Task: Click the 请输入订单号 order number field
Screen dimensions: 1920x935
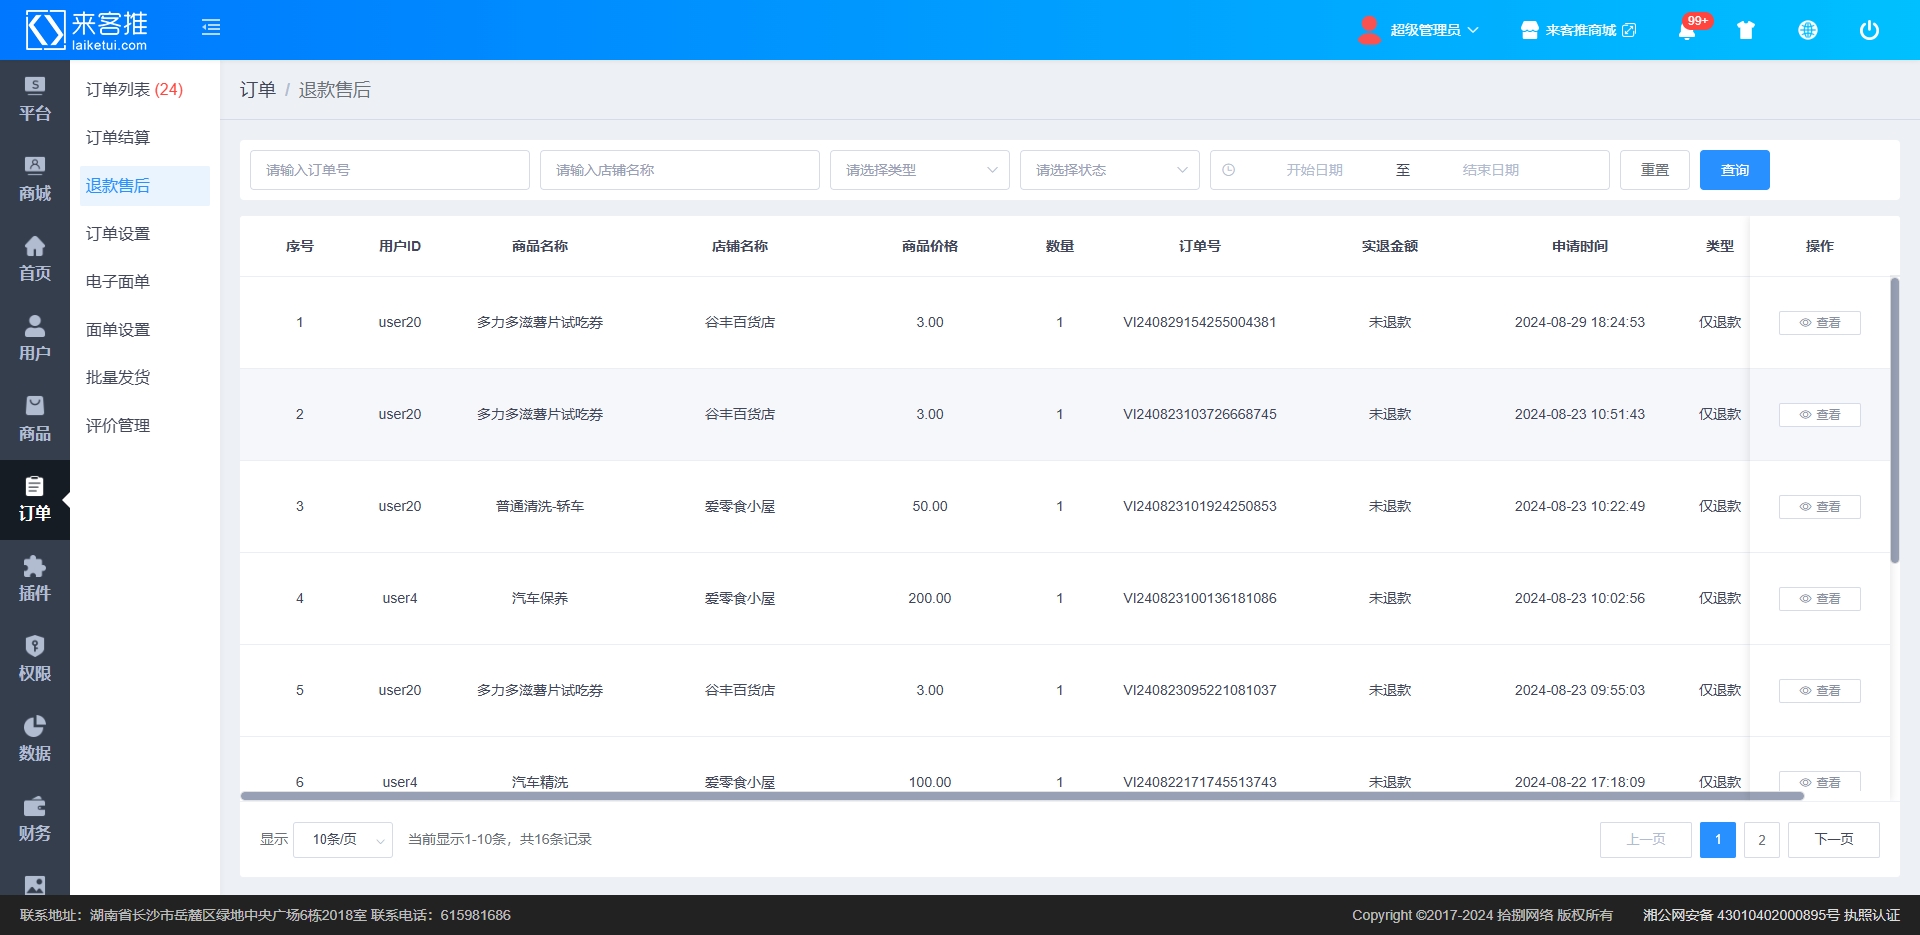Action: click(389, 170)
